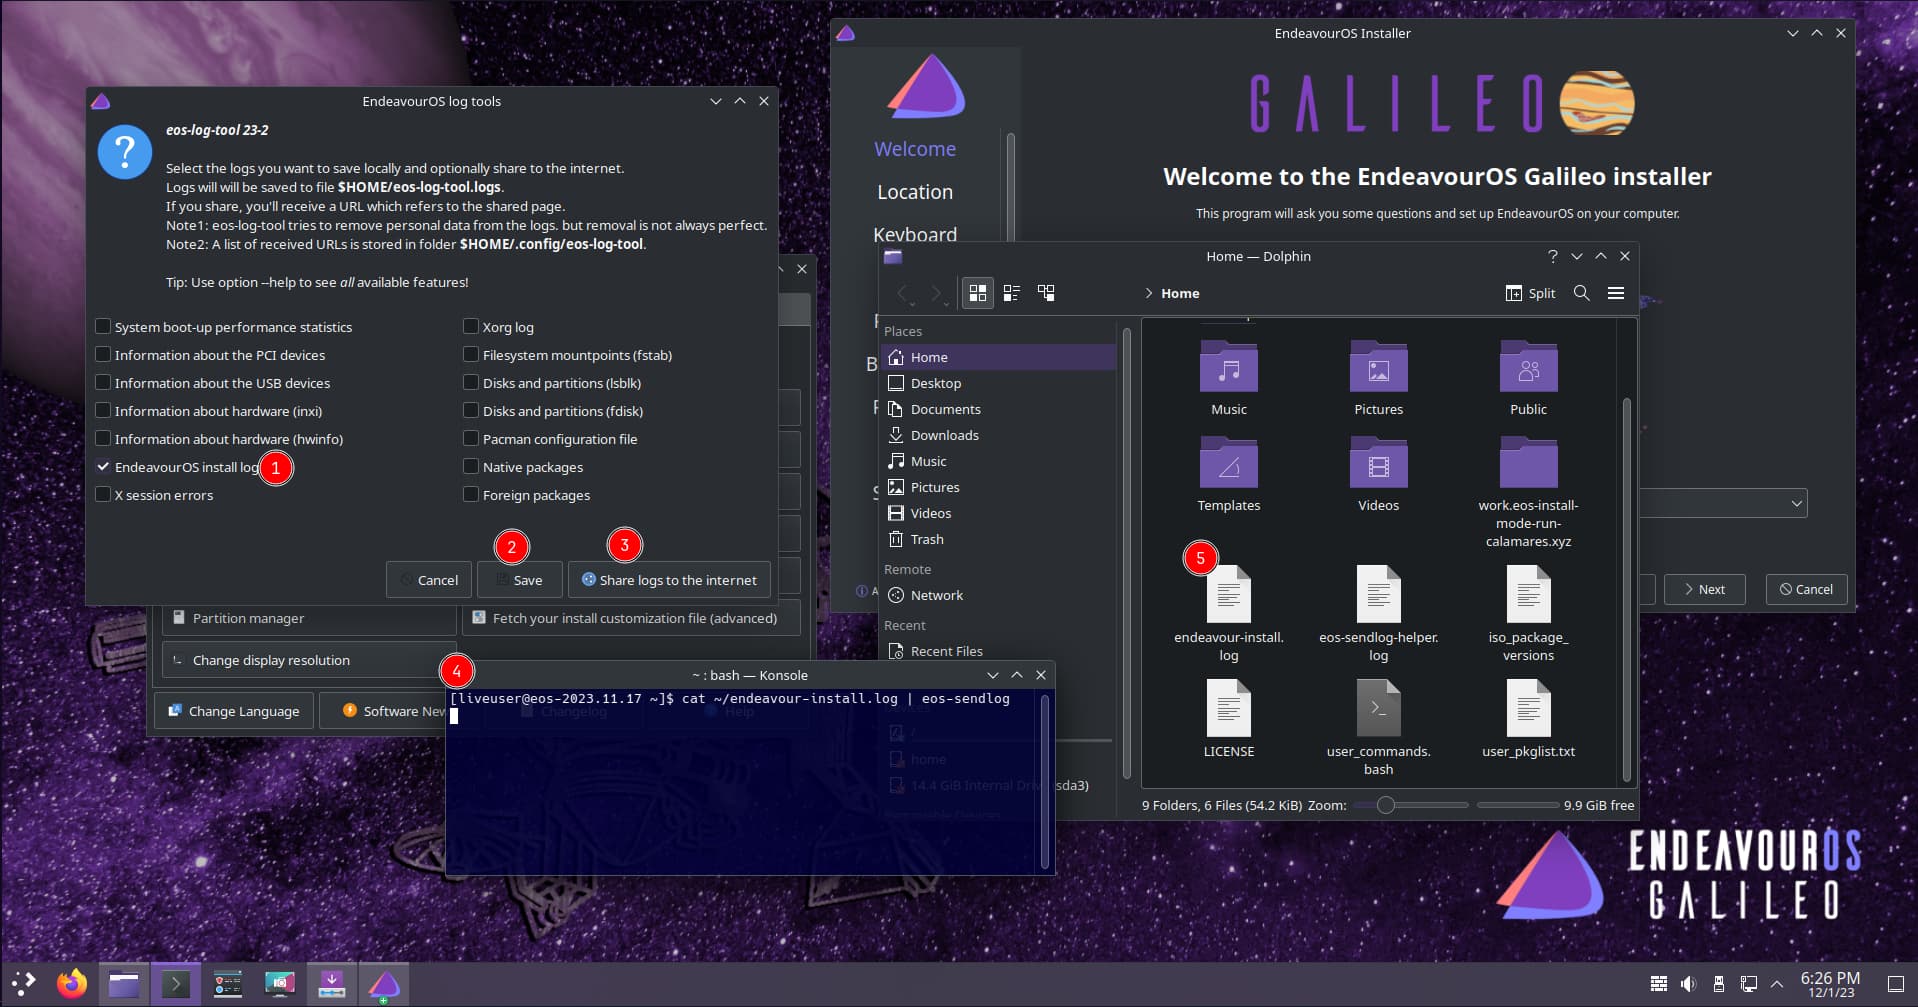Uncheck EndeavourOS install log

pos(103,467)
